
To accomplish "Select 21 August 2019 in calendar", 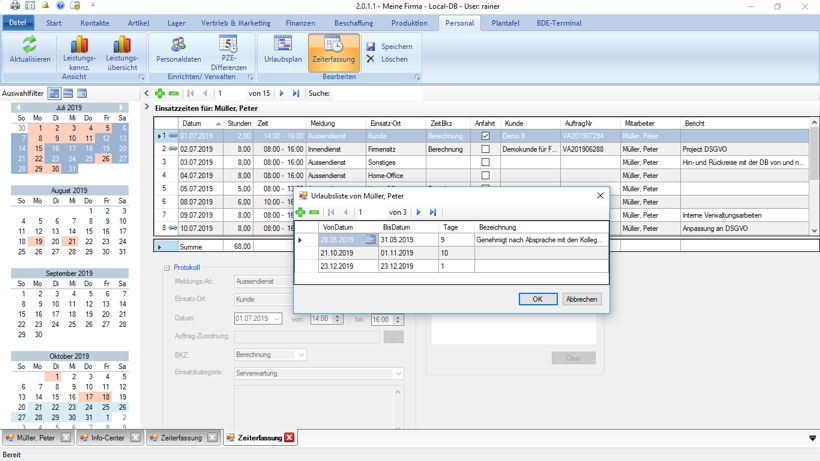I will click(x=72, y=241).
